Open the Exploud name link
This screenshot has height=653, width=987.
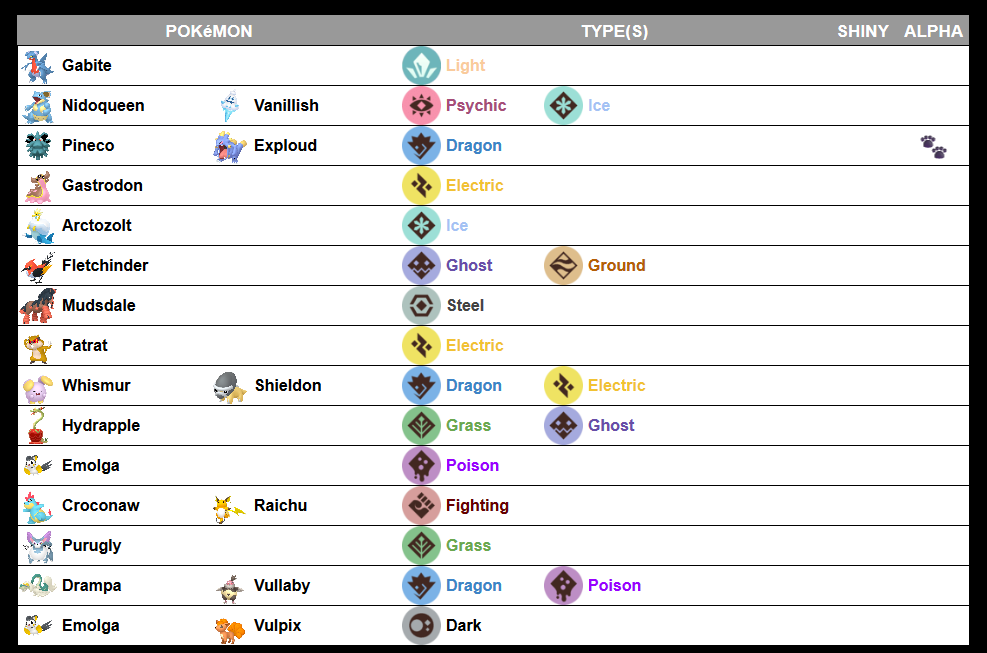pos(285,146)
